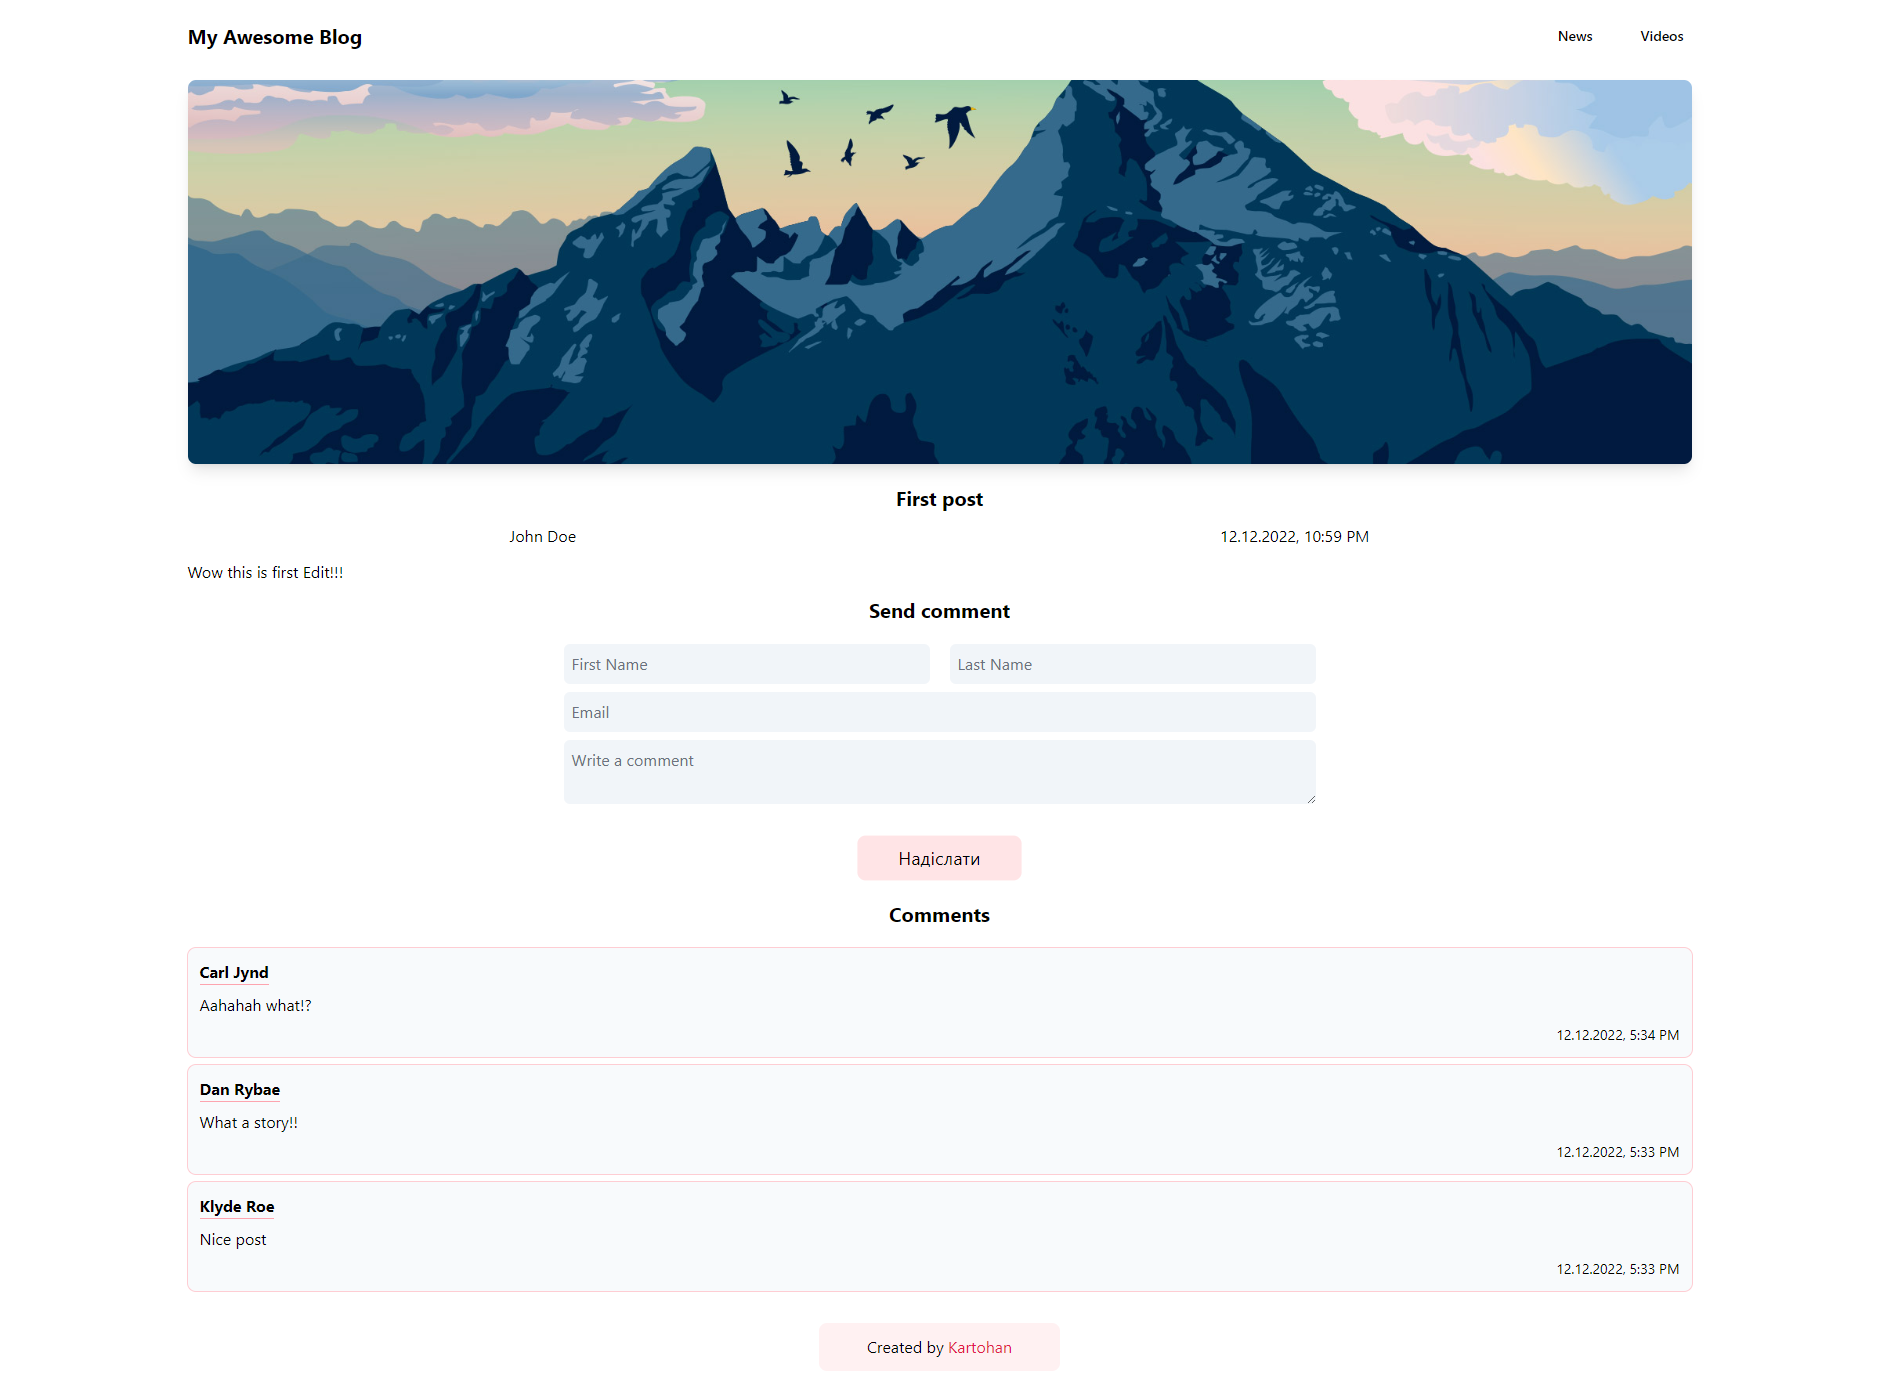
Task: Click the author name John Doe
Action: point(542,537)
